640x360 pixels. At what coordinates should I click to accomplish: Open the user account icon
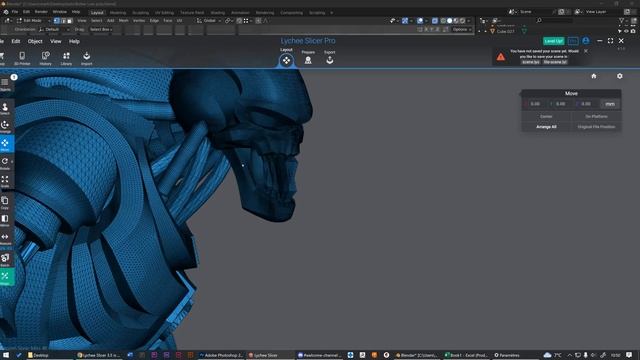pyautogui.click(x=586, y=41)
